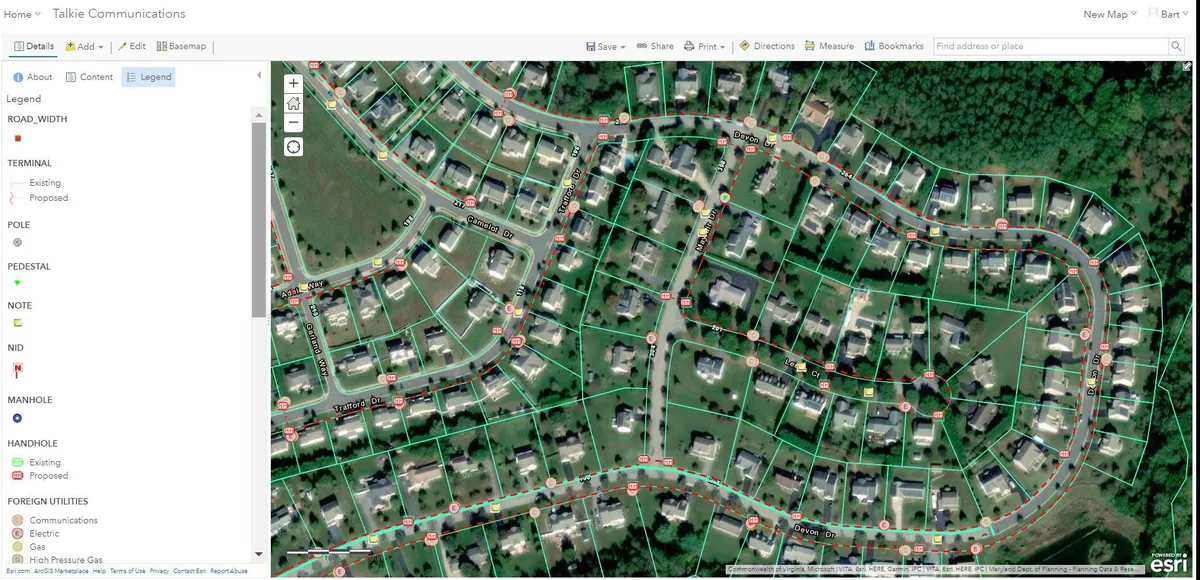Screen dimensions: 1200x580
Task: View saved Bookmarks
Action: 894,46
